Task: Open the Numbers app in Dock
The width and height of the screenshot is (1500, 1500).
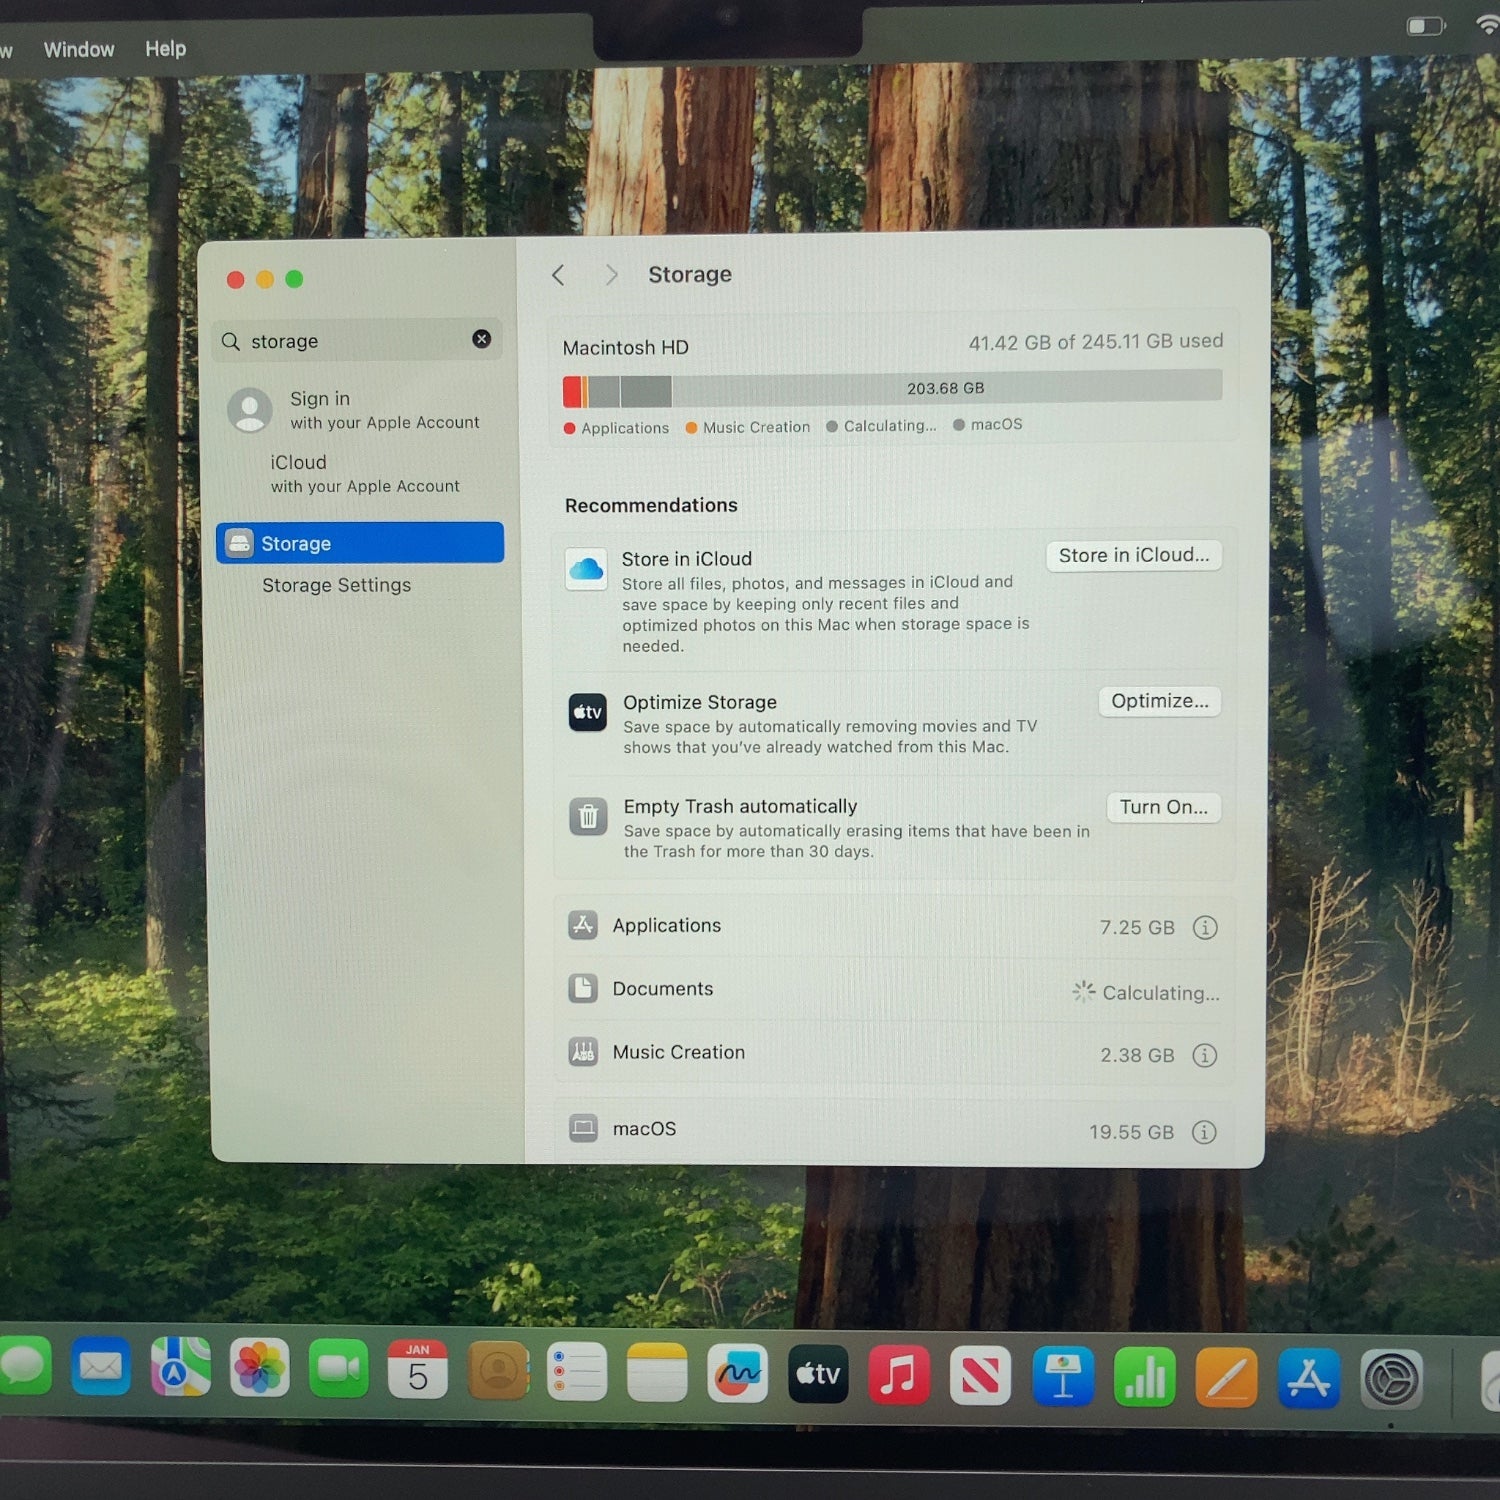Action: (x=1144, y=1377)
